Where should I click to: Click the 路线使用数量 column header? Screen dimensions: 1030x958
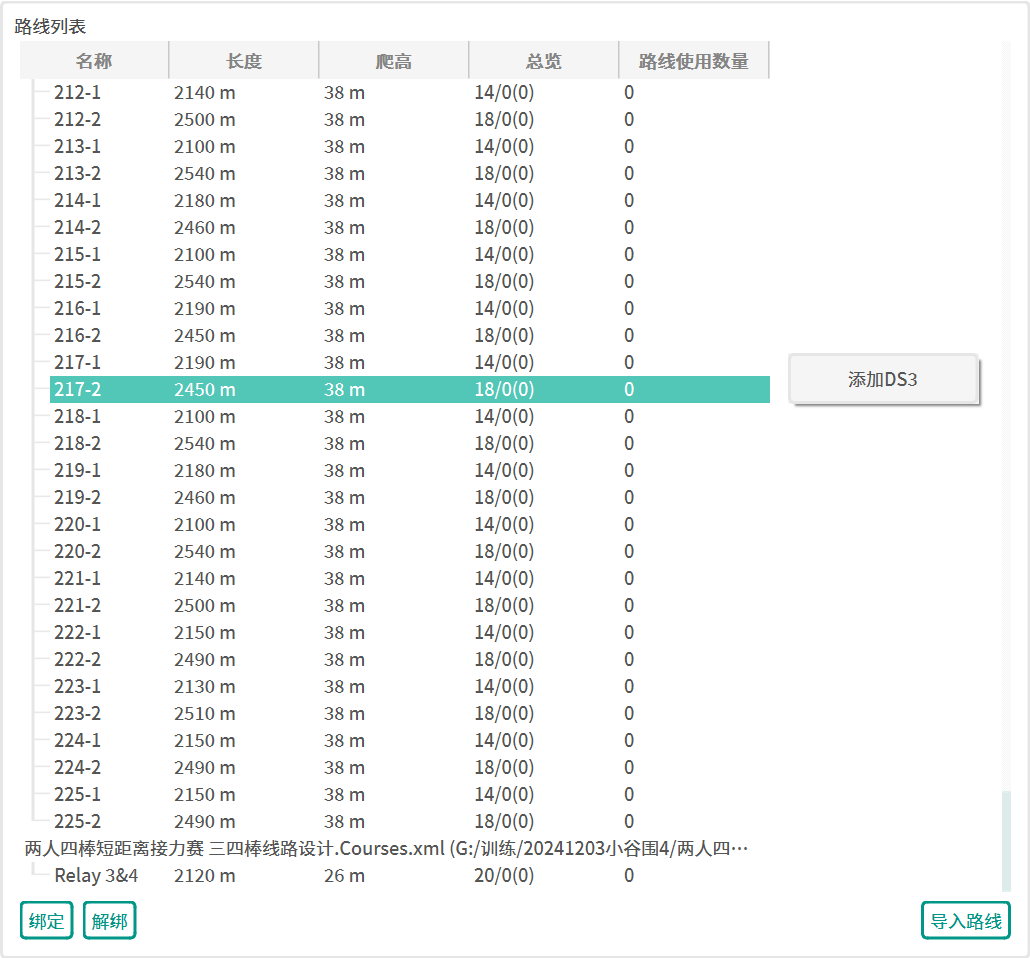pos(693,61)
